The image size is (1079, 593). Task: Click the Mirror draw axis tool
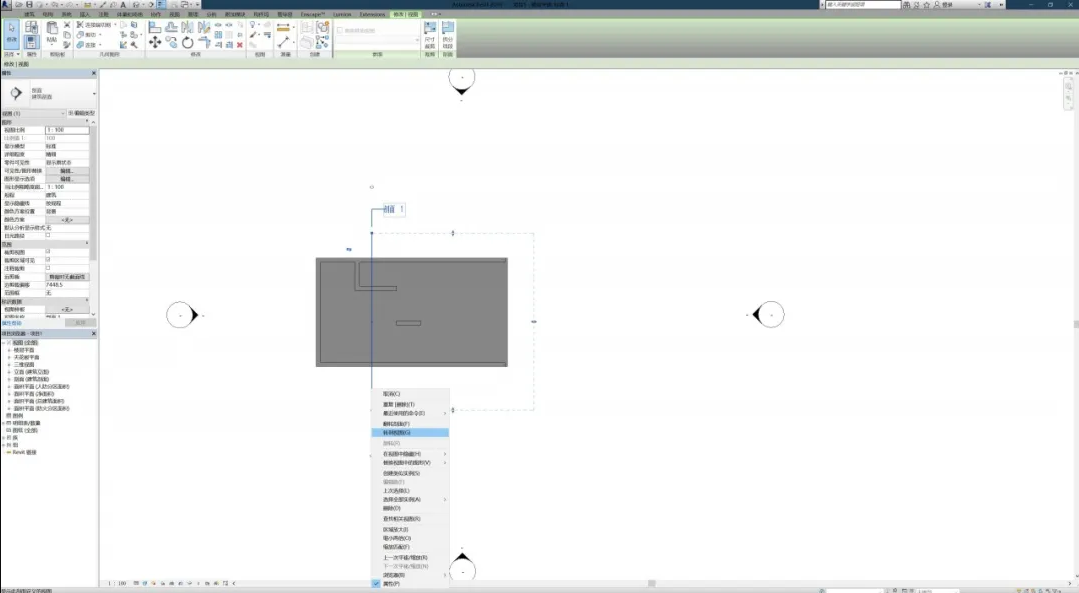pyautogui.click(x=204, y=27)
